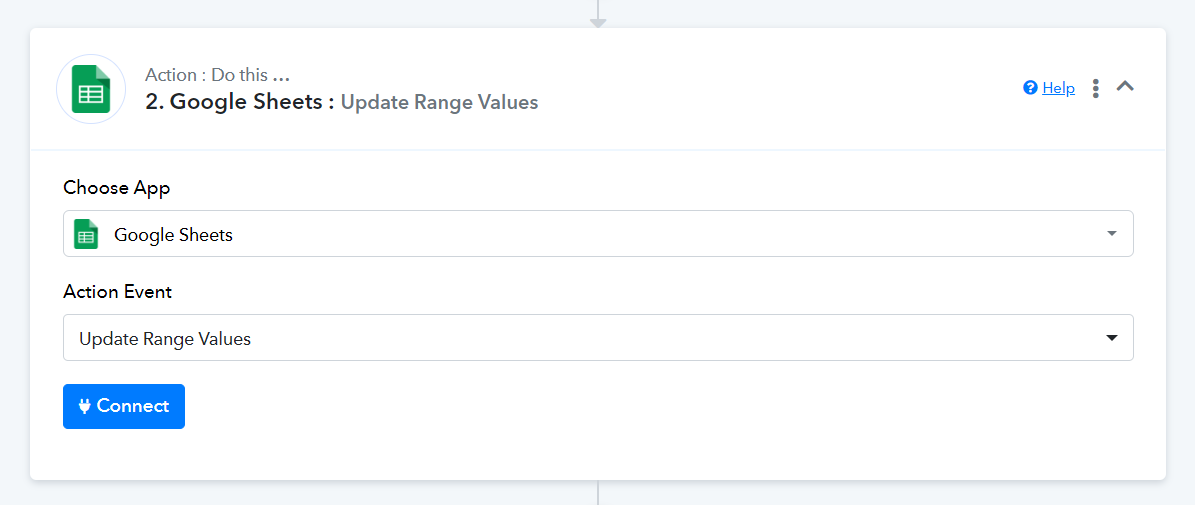
Task: Open the Choose App dropdown field
Action: coord(598,233)
